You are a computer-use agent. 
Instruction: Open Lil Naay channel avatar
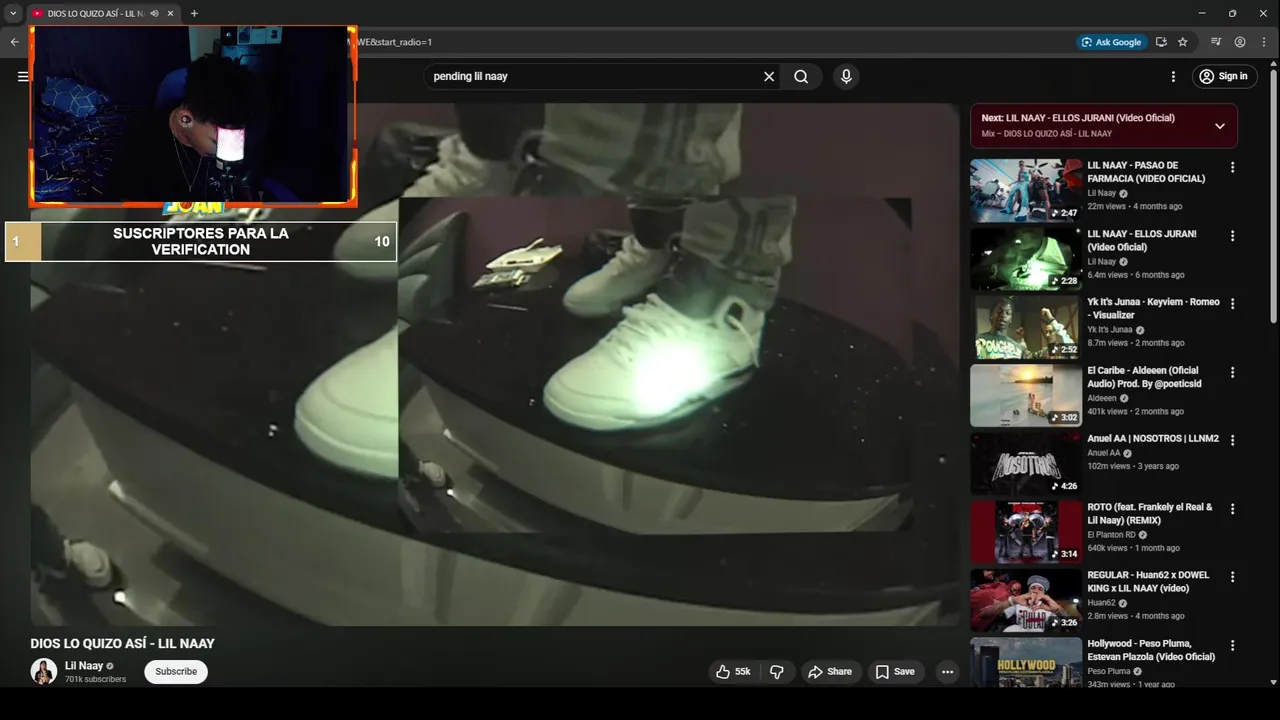[x=43, y=671]
